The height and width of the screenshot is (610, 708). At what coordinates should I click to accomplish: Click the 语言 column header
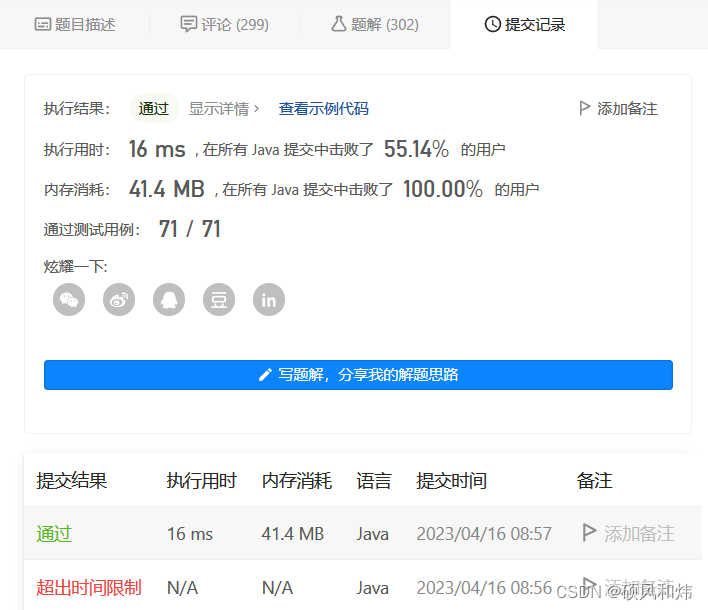373,481
